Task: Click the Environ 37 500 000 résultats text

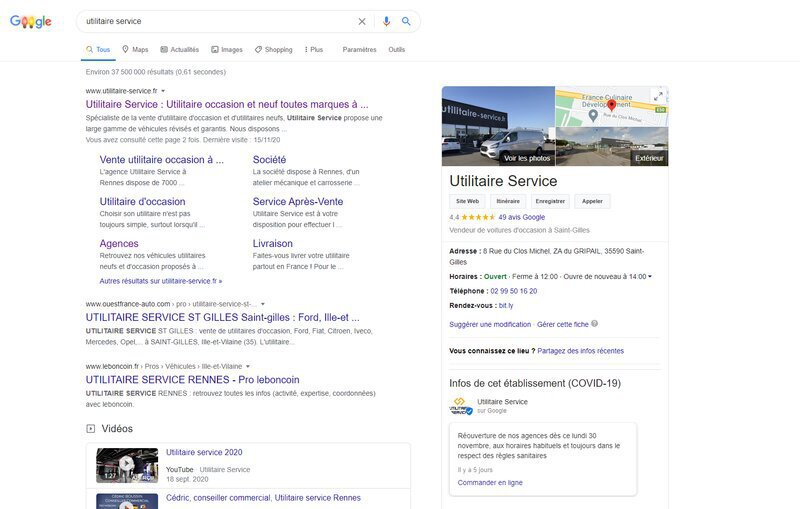Action: coord(156,72)
